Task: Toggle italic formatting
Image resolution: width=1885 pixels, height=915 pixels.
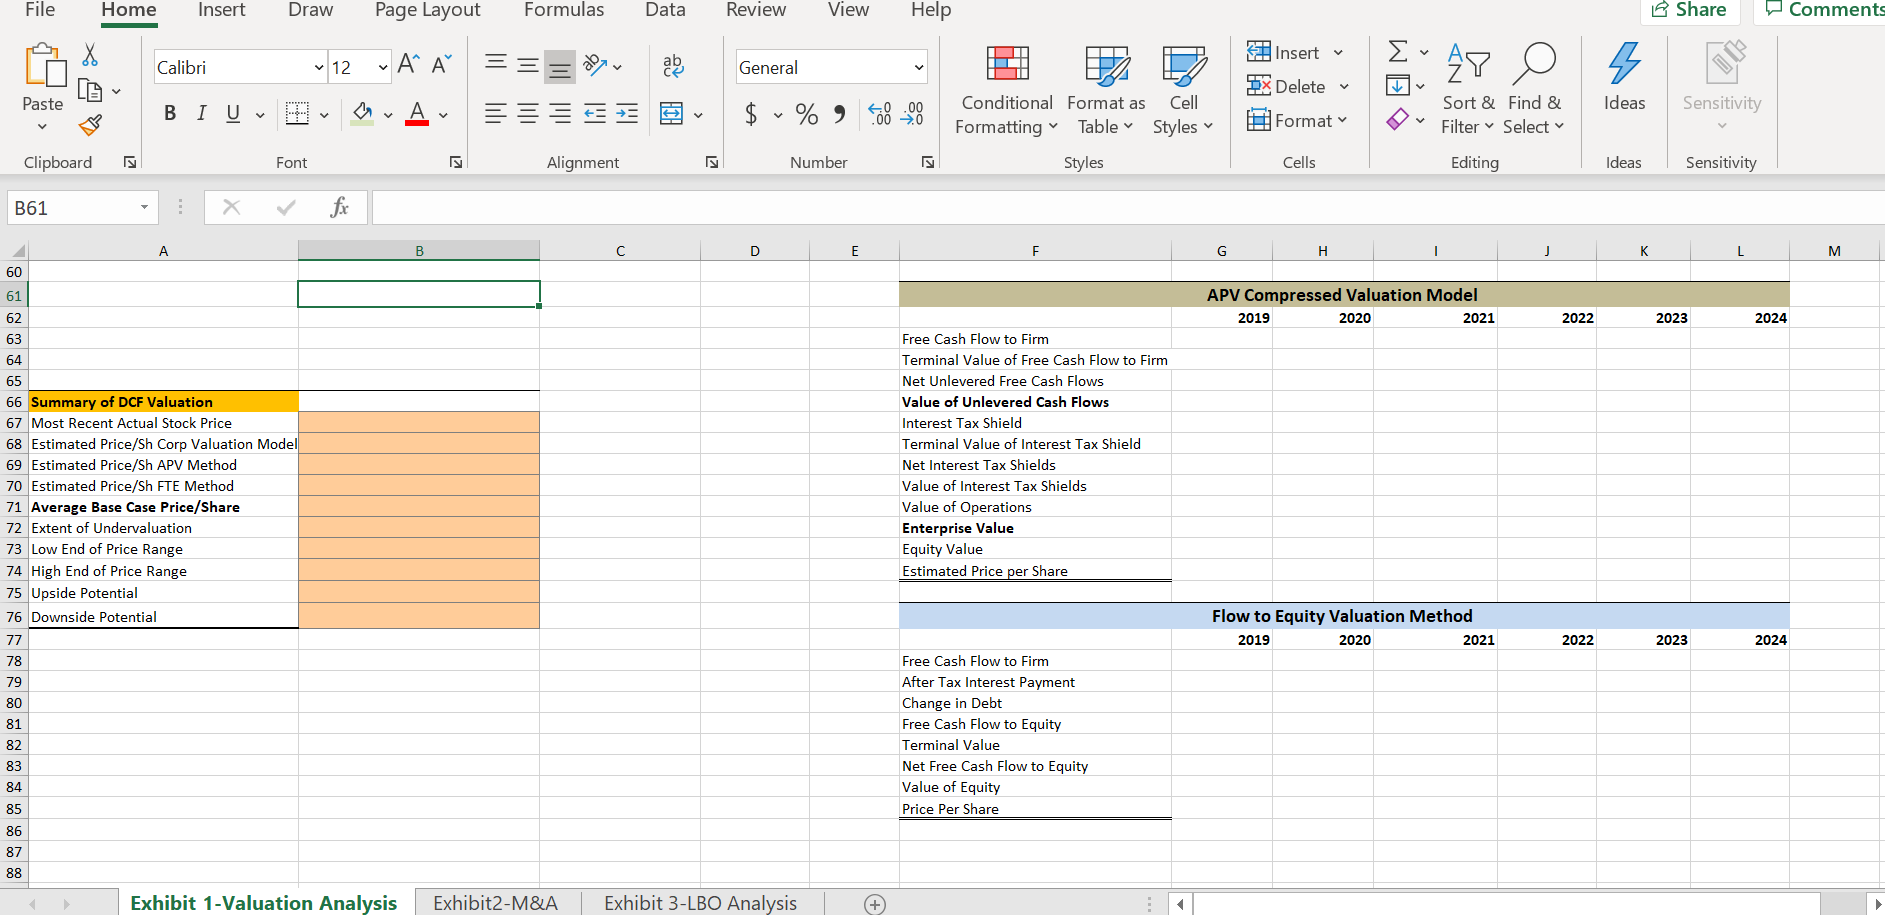Action: point(201,113)
